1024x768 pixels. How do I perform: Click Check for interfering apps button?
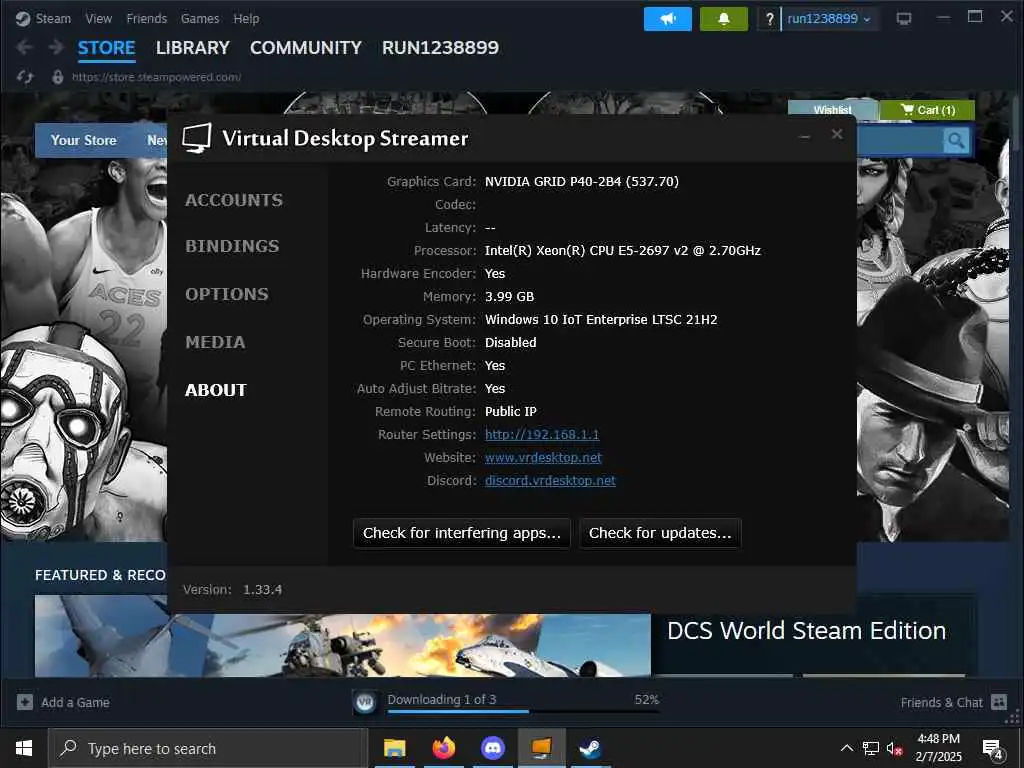pyautogui.click(x=462, y=533)
